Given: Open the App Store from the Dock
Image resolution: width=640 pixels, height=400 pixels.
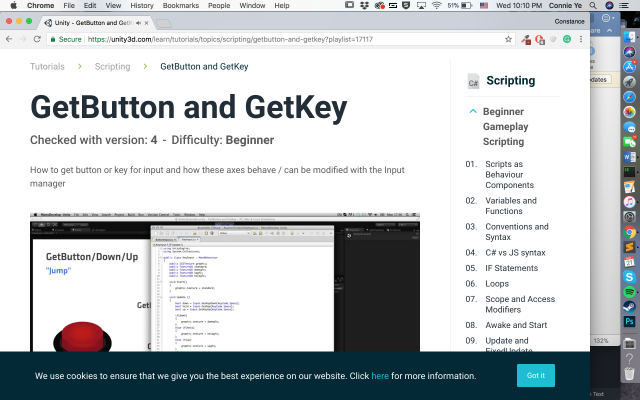Looking at the screenshot, I should (629, 67).
